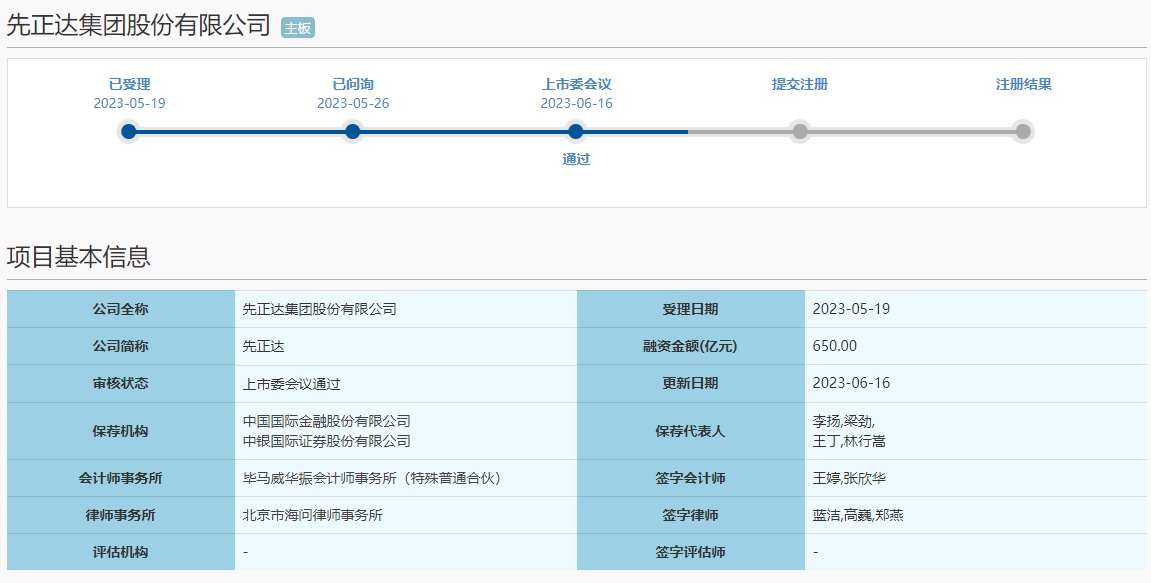Click sponsor 中银国际证券股份有限公司 in the table
Viewport: 1151px width, 583px height.
pos(327,441)
